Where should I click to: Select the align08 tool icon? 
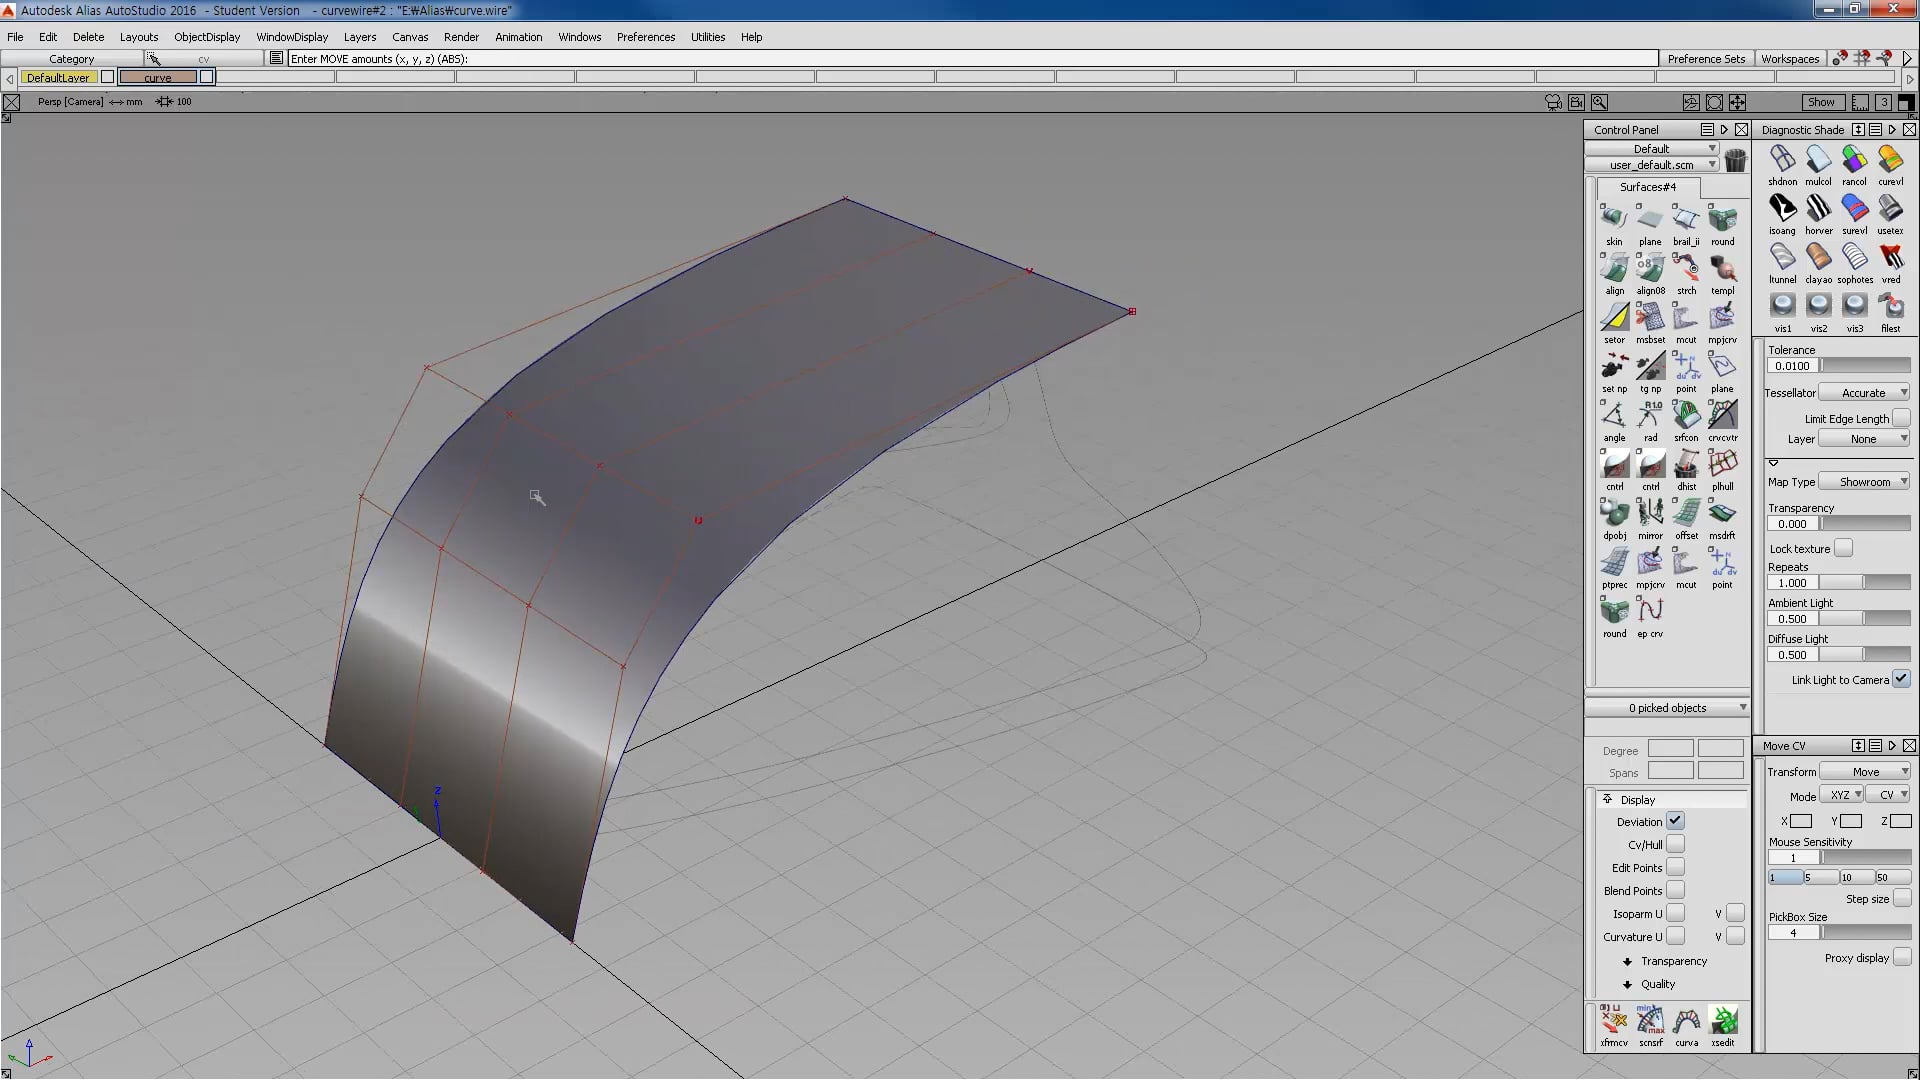1650,267
